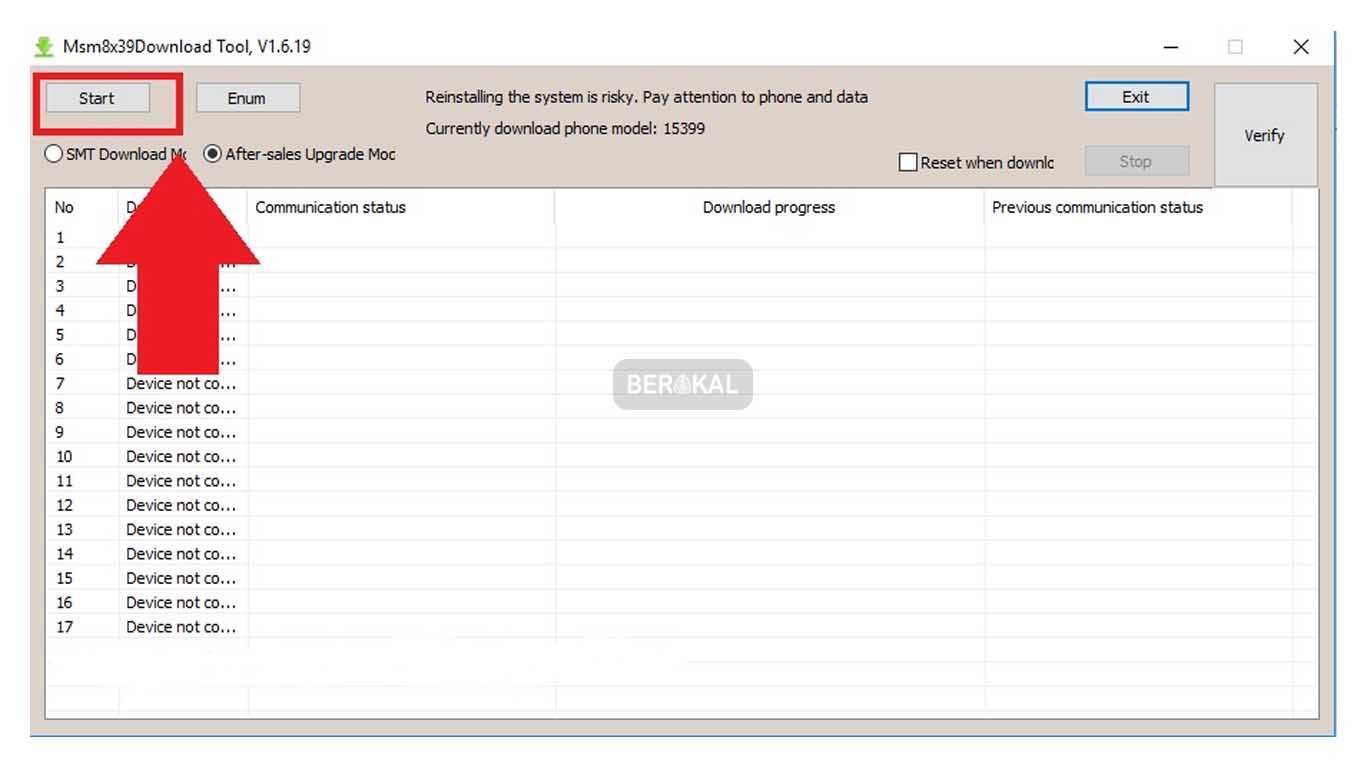Select SMT Download Mode radio button
This screenshot has height=768, width=1366.
click(x=53, y=154)
